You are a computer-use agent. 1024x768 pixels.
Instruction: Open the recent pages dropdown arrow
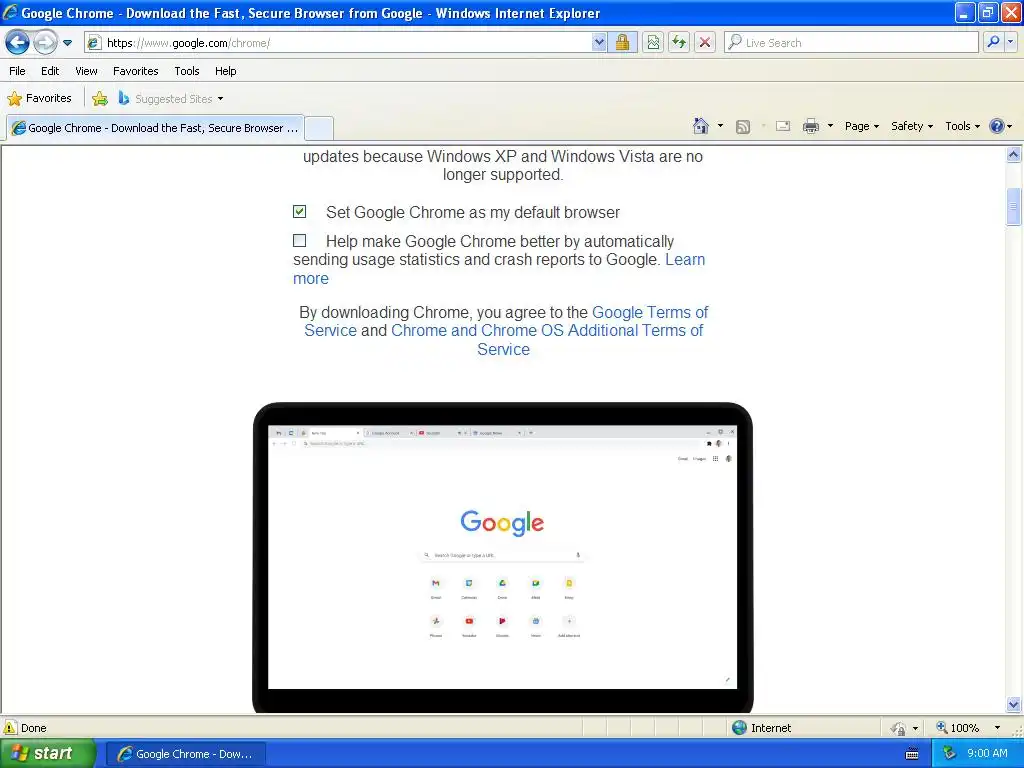tap(67, 43)
